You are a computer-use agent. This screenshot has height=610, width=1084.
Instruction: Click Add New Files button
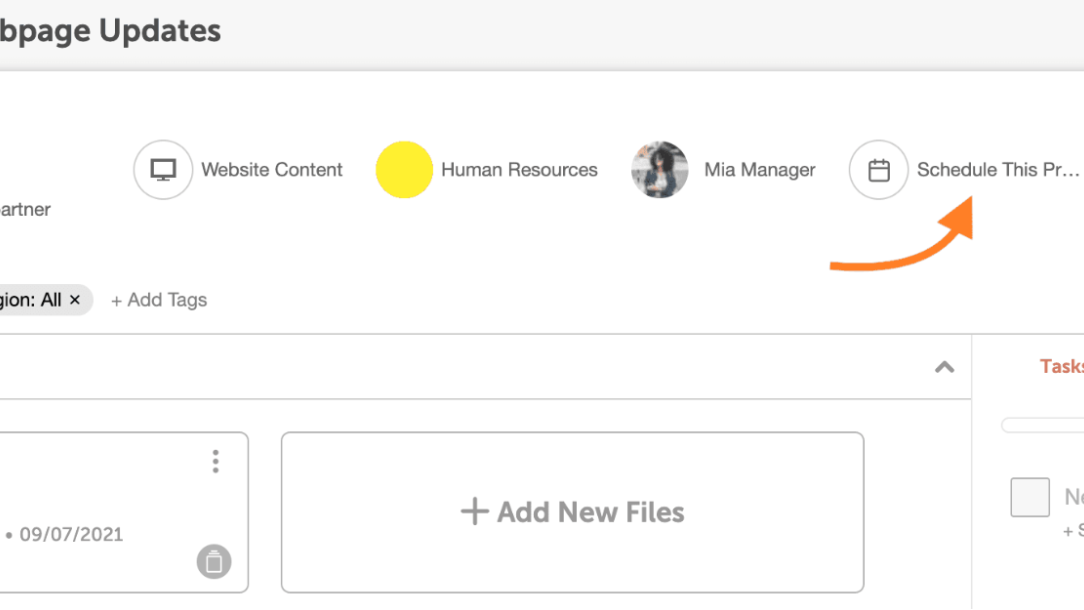point(572,512)
